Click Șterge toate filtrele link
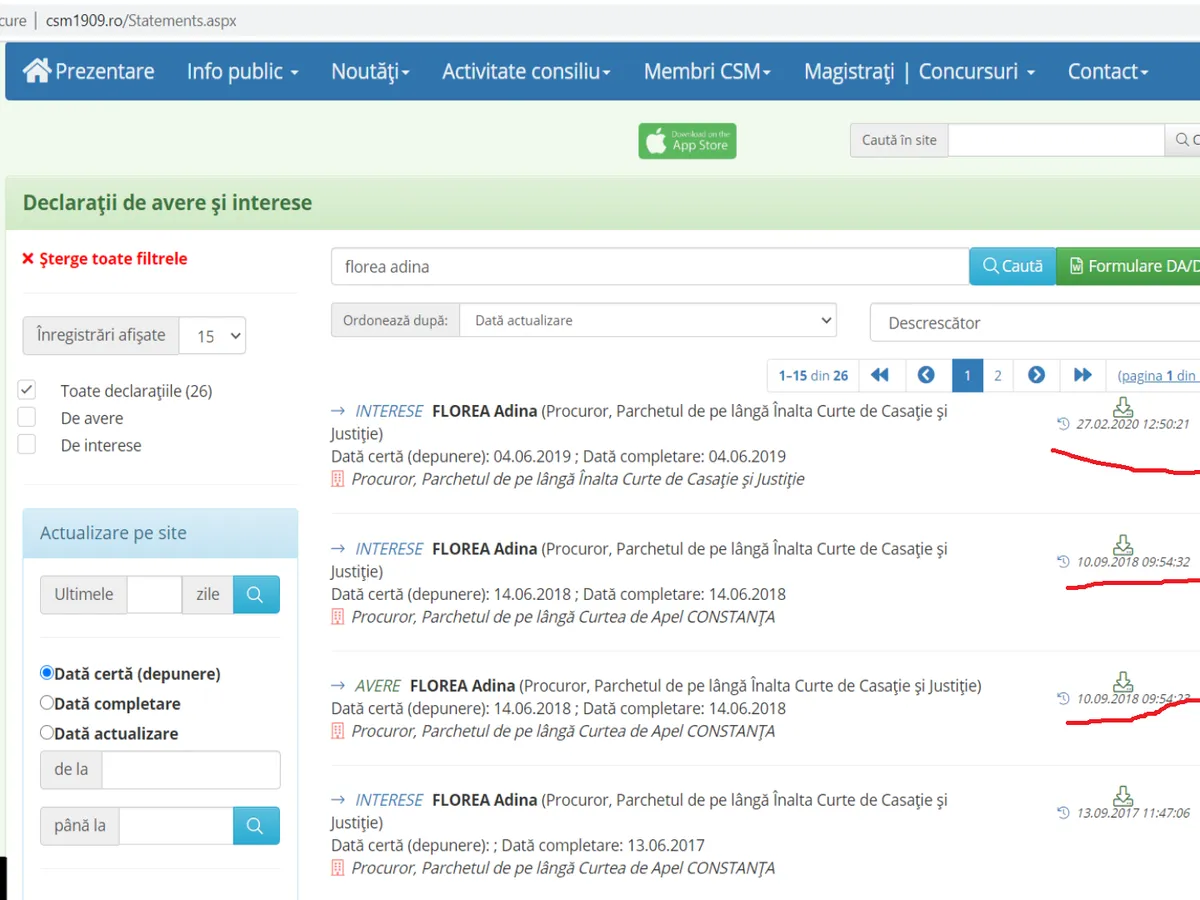The width and height of the screenshot is (1200, 900). [x=104, y=259]
